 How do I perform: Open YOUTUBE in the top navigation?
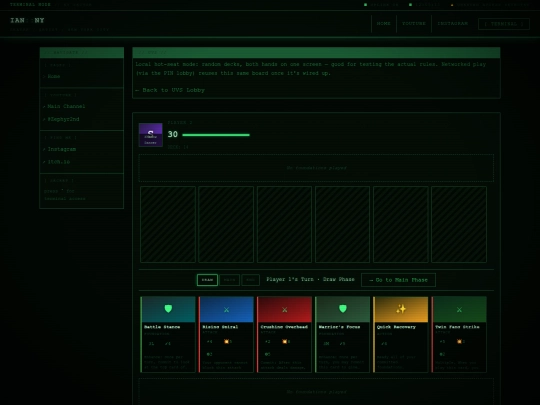[x=414, y=23]
